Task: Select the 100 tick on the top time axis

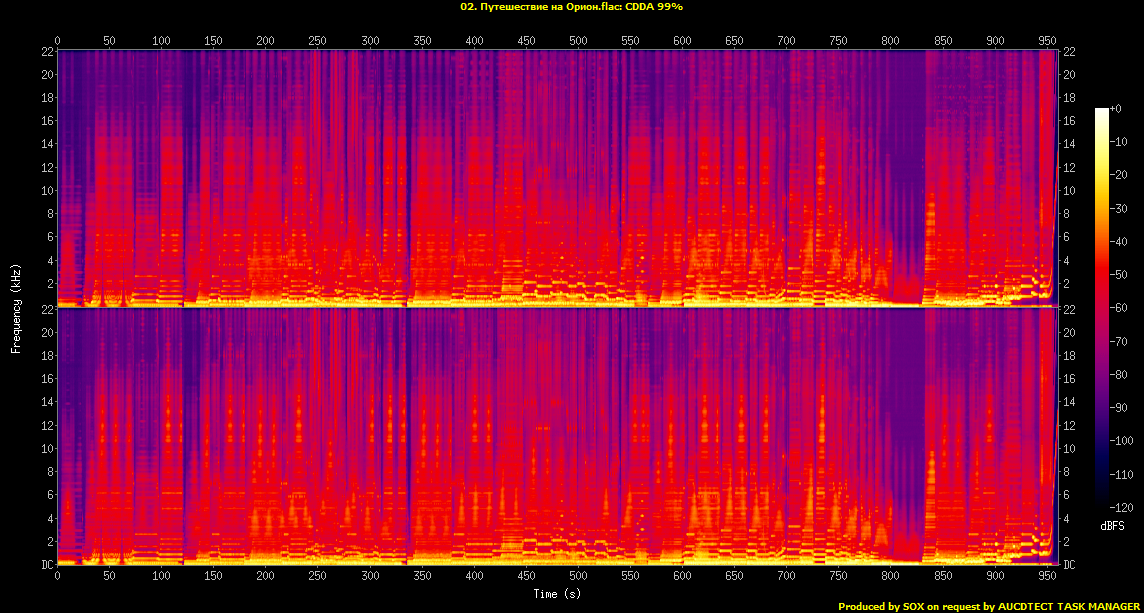Action: pyautogui.click(x=161, y=40)
